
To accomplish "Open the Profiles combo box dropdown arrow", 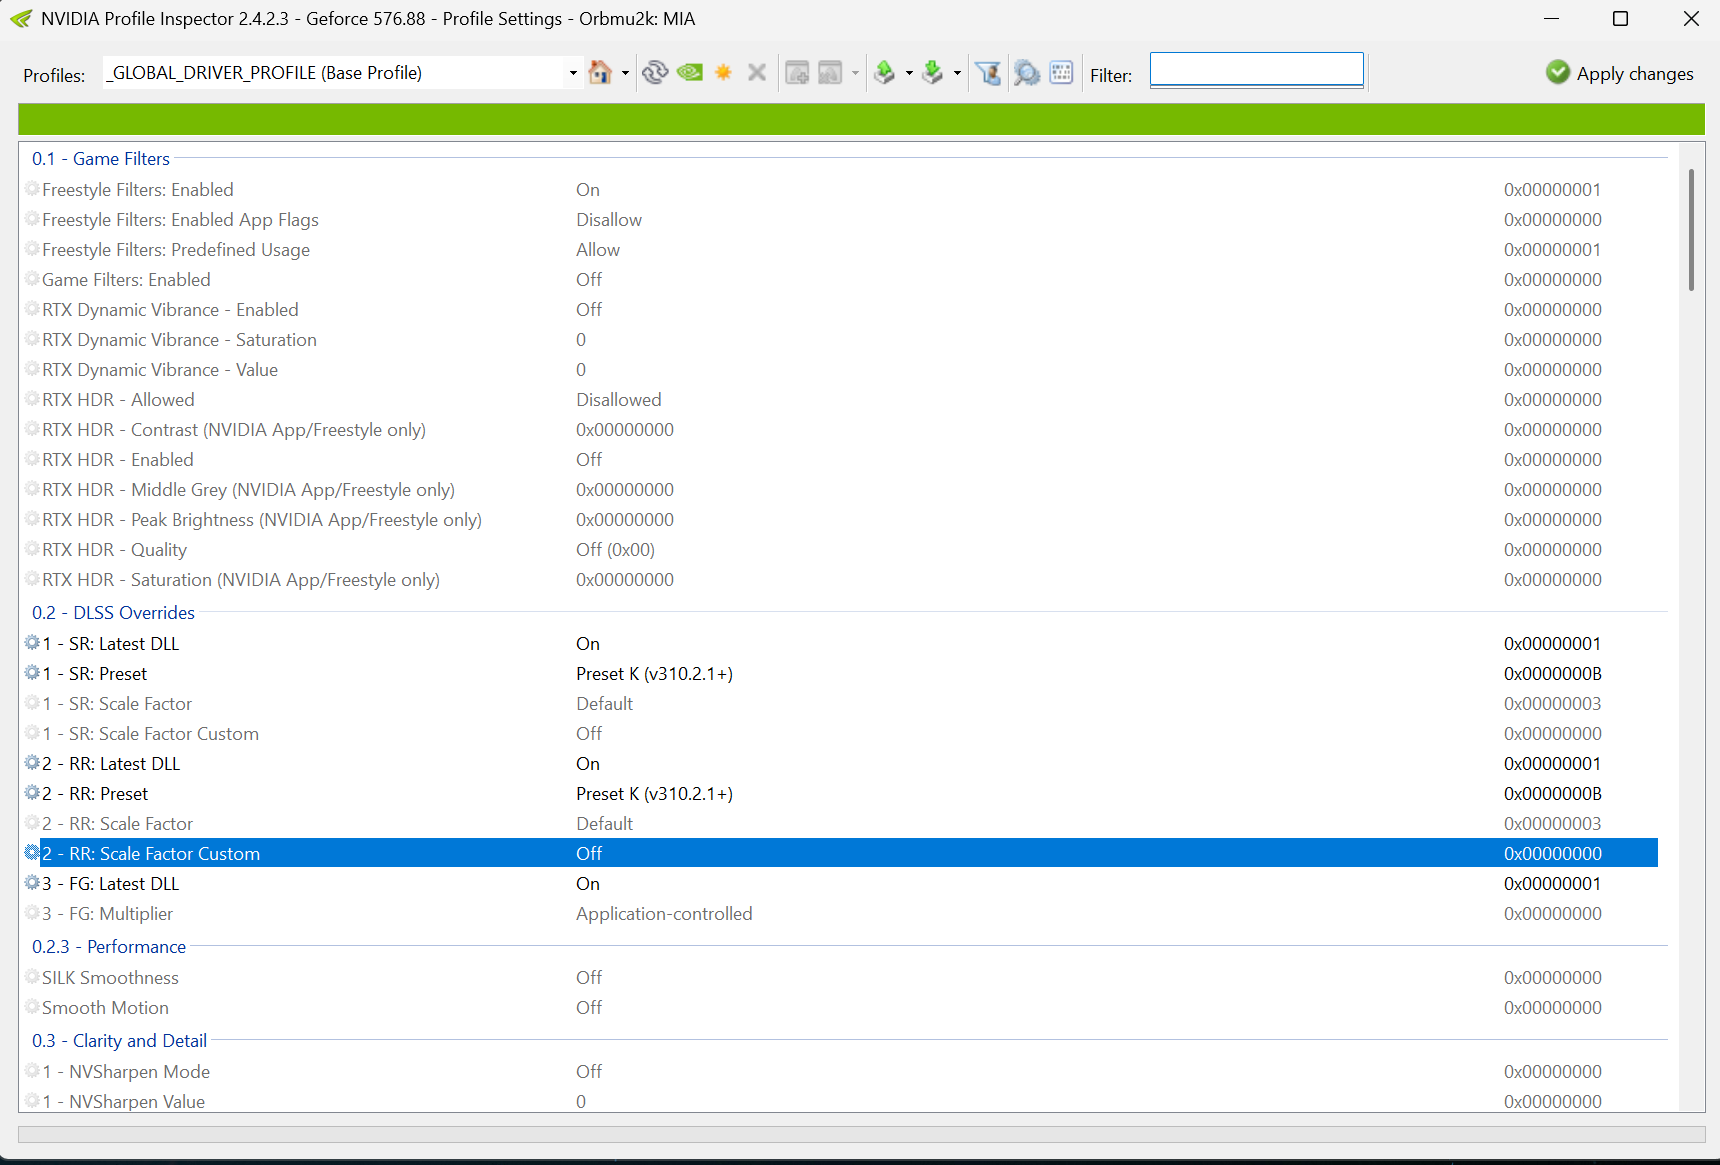I will pyautogui.click(x=573, y=73).
